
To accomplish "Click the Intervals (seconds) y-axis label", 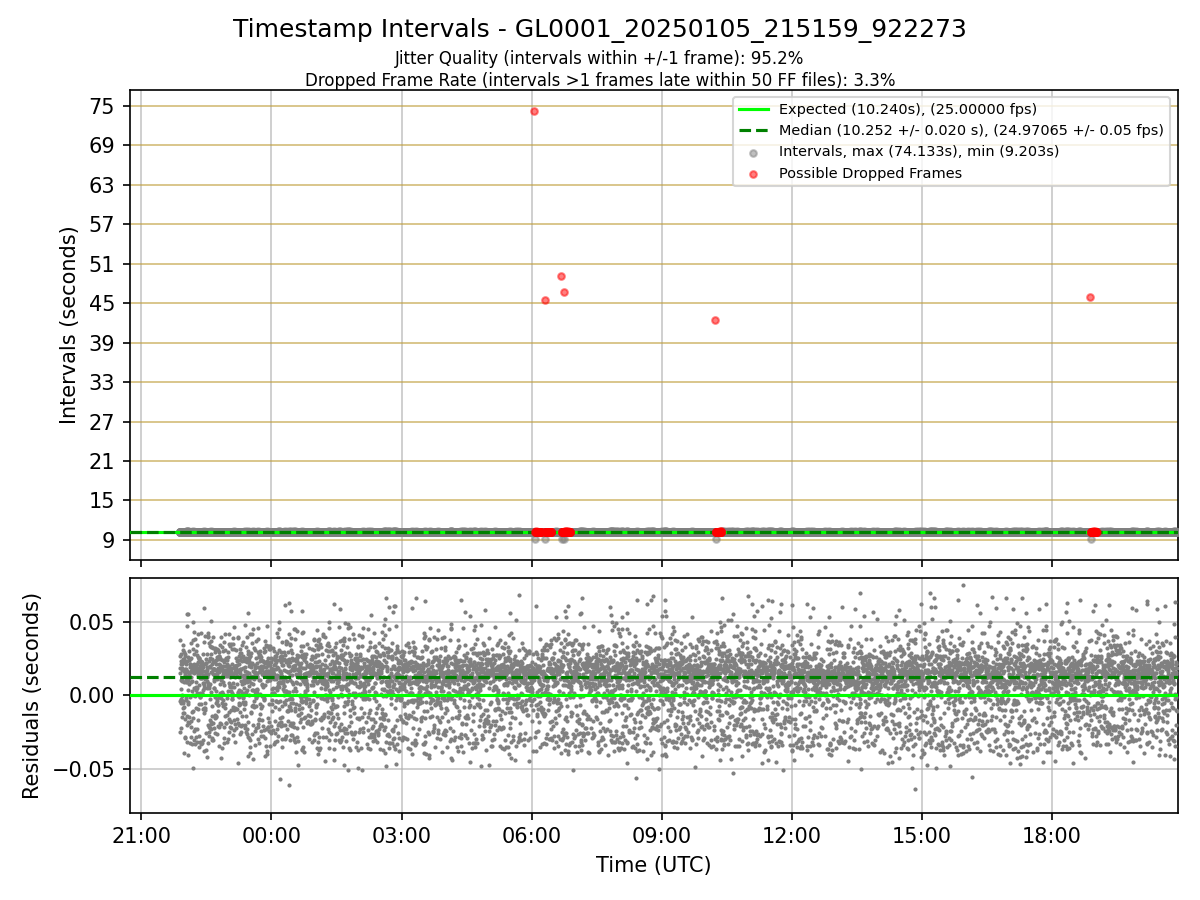I will click(x=68, y=325).
